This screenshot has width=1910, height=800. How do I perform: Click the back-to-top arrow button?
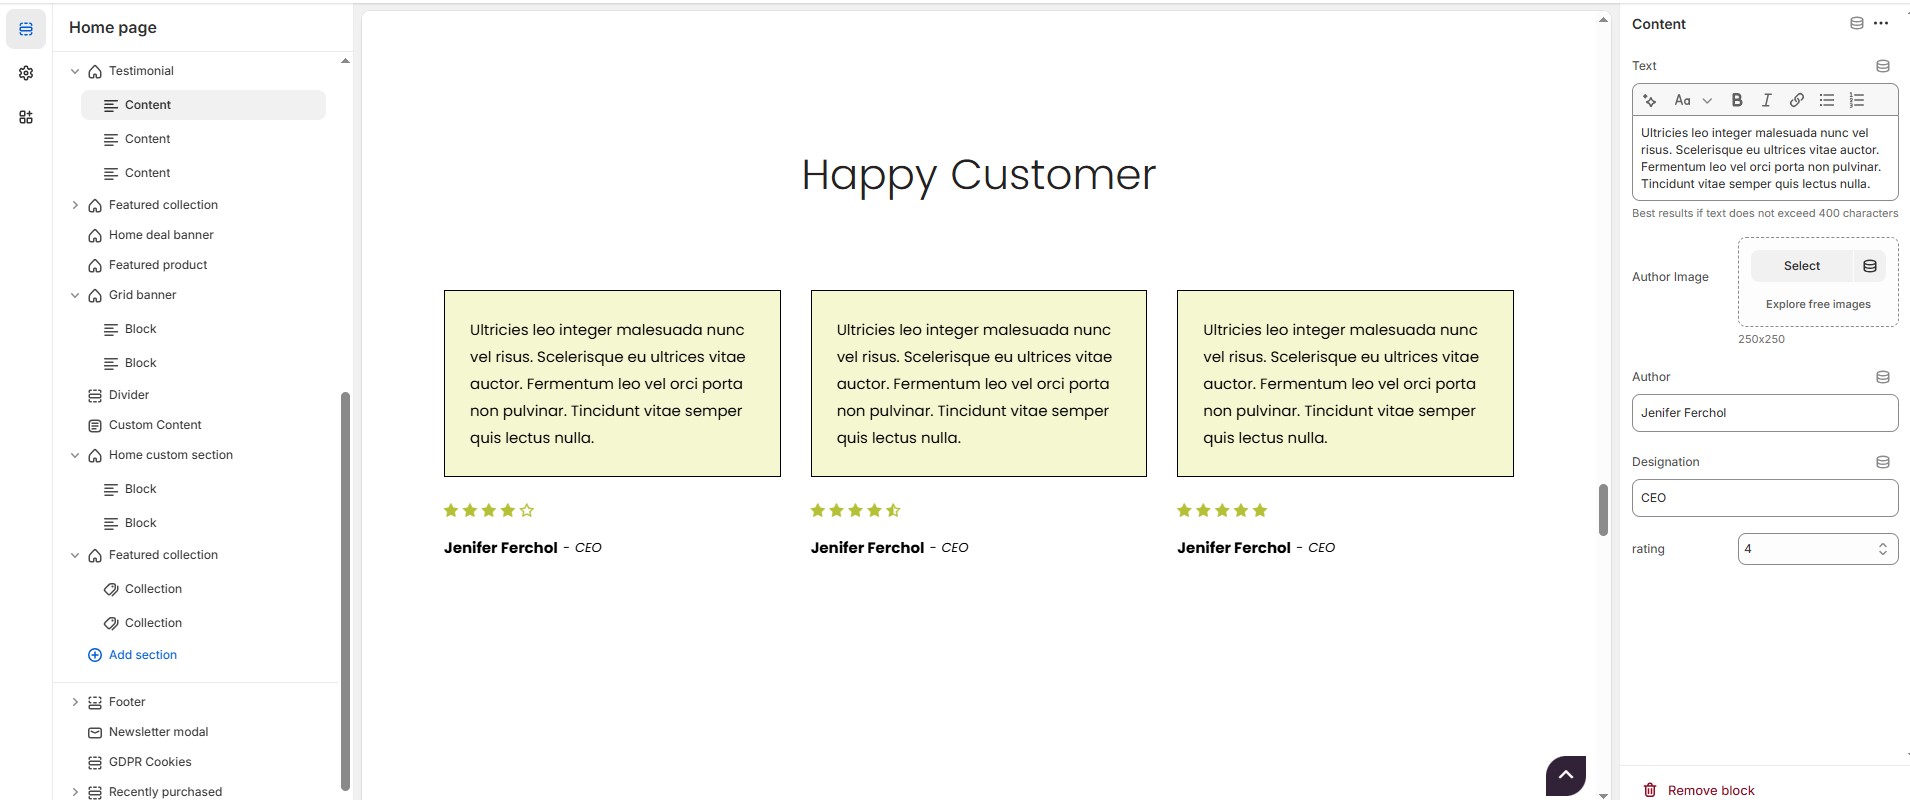click(x=1566, y=775)
